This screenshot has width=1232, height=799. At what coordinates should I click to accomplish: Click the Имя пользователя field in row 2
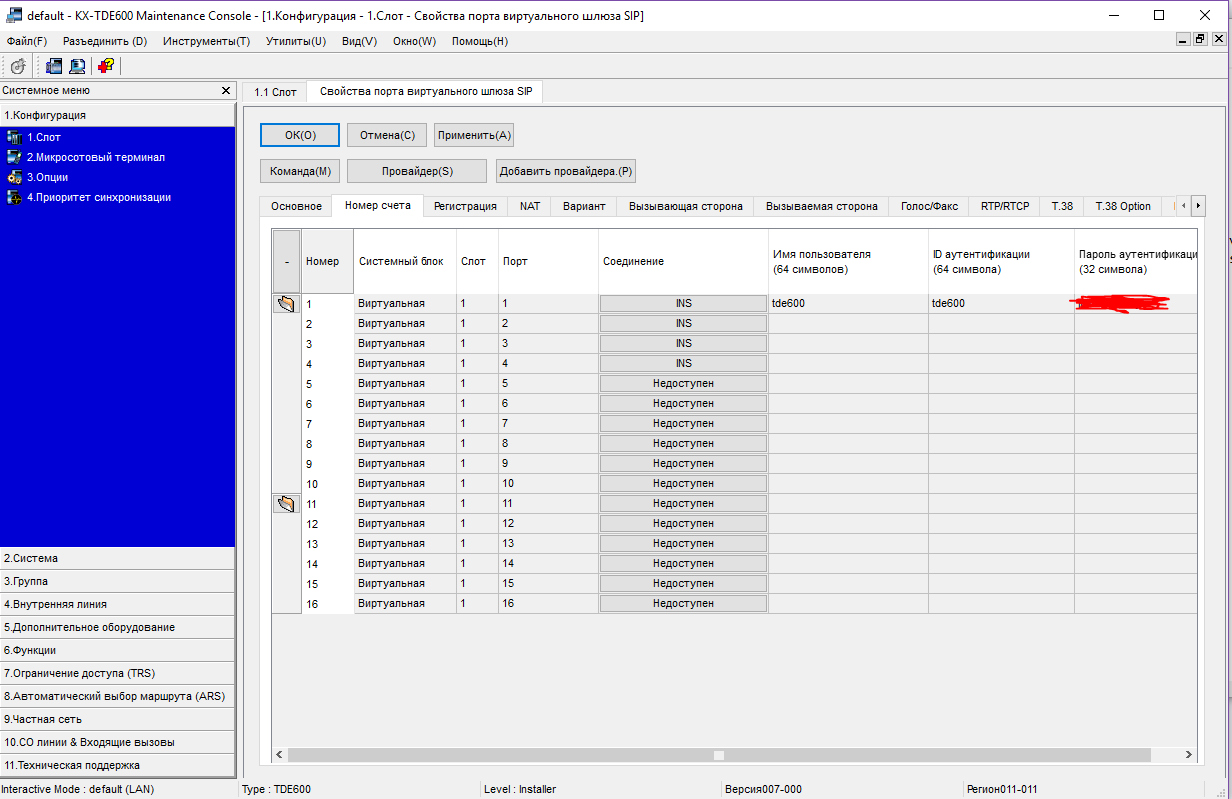click(x=847, y=323)
